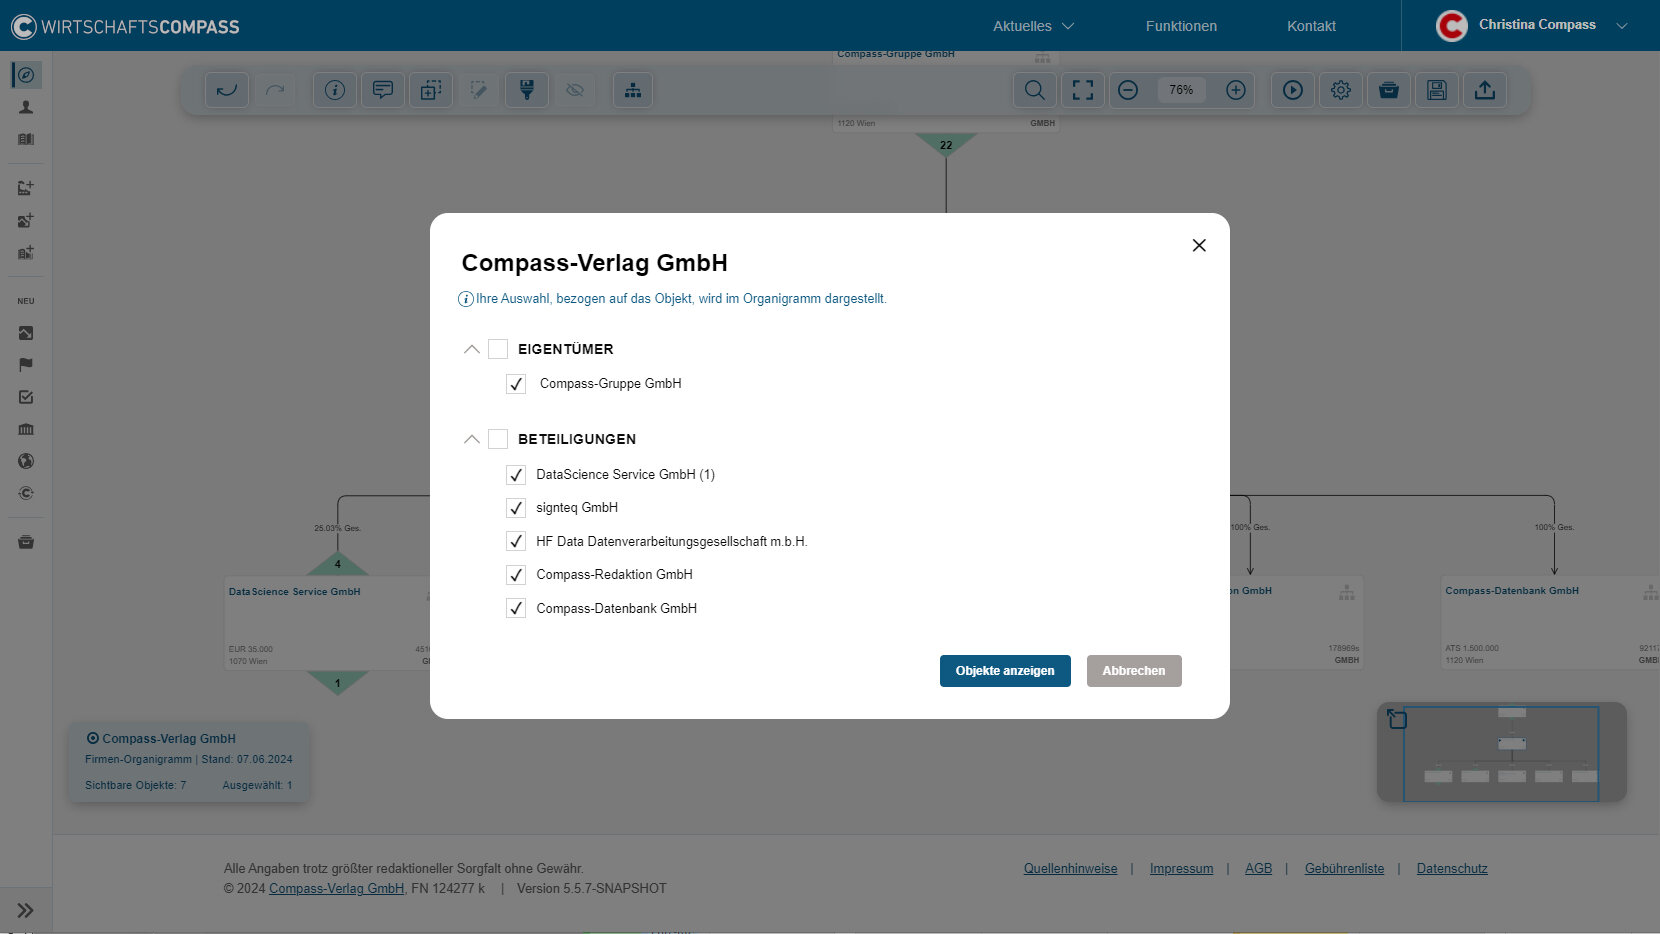Open the Funktionen menu item
Viewport: 1660px width, 934px height.
point(1181,26)
